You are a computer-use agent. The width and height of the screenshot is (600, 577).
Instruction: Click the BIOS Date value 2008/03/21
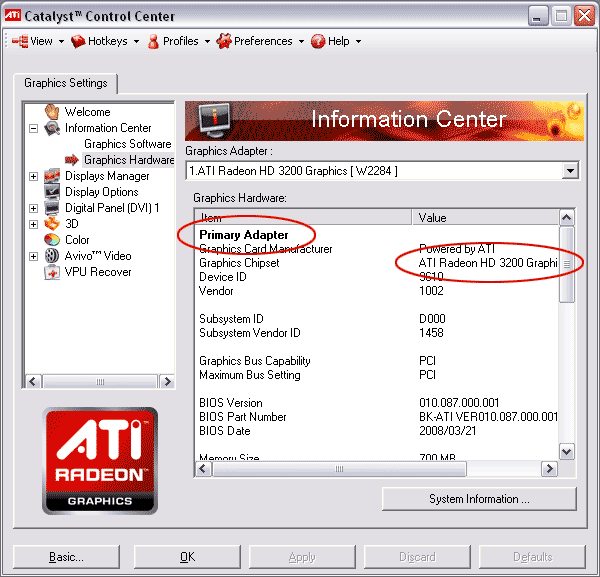pos(448,431)
